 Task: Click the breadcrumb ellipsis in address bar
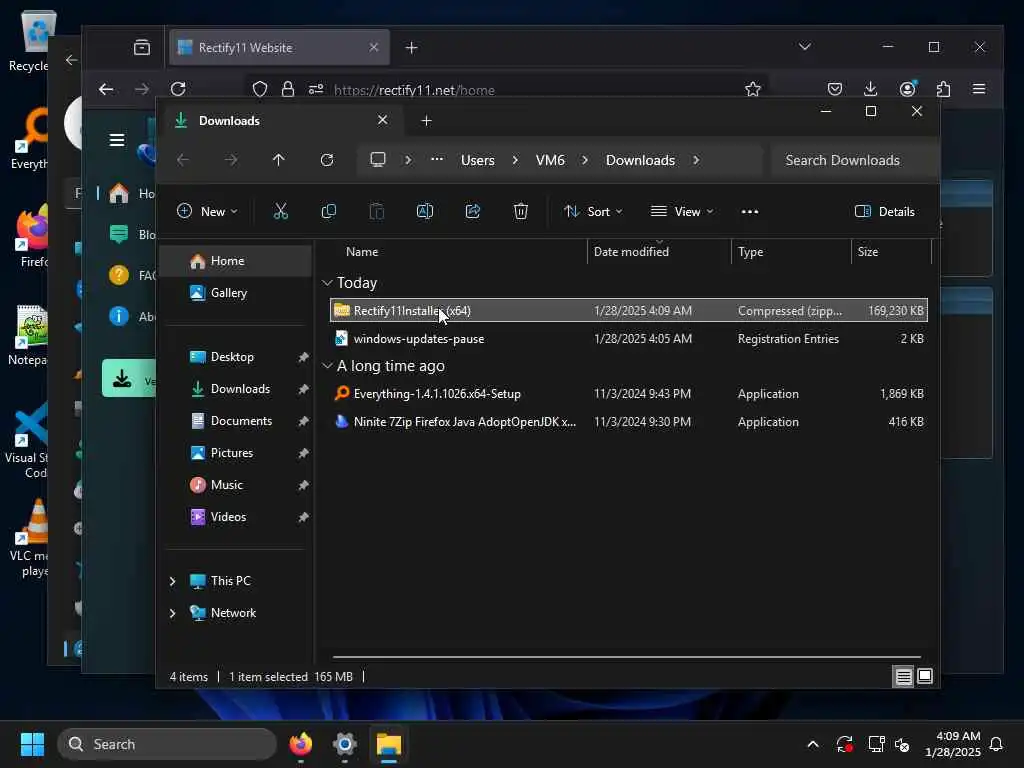437,160
